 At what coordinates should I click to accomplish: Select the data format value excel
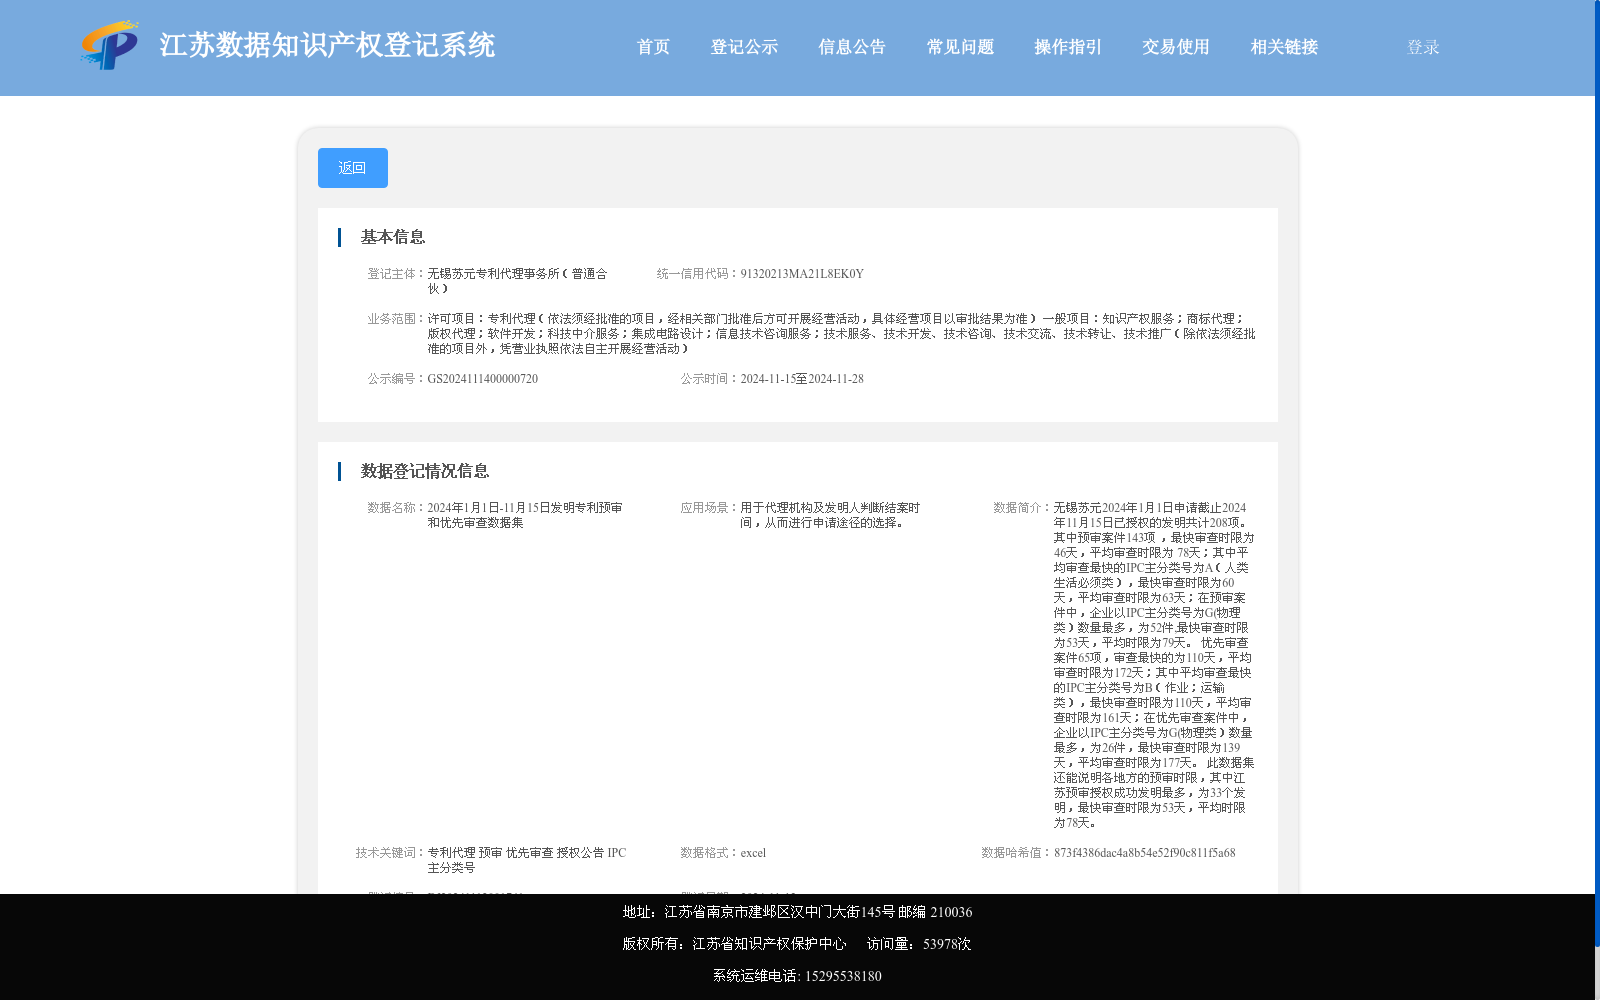point(753,853)
